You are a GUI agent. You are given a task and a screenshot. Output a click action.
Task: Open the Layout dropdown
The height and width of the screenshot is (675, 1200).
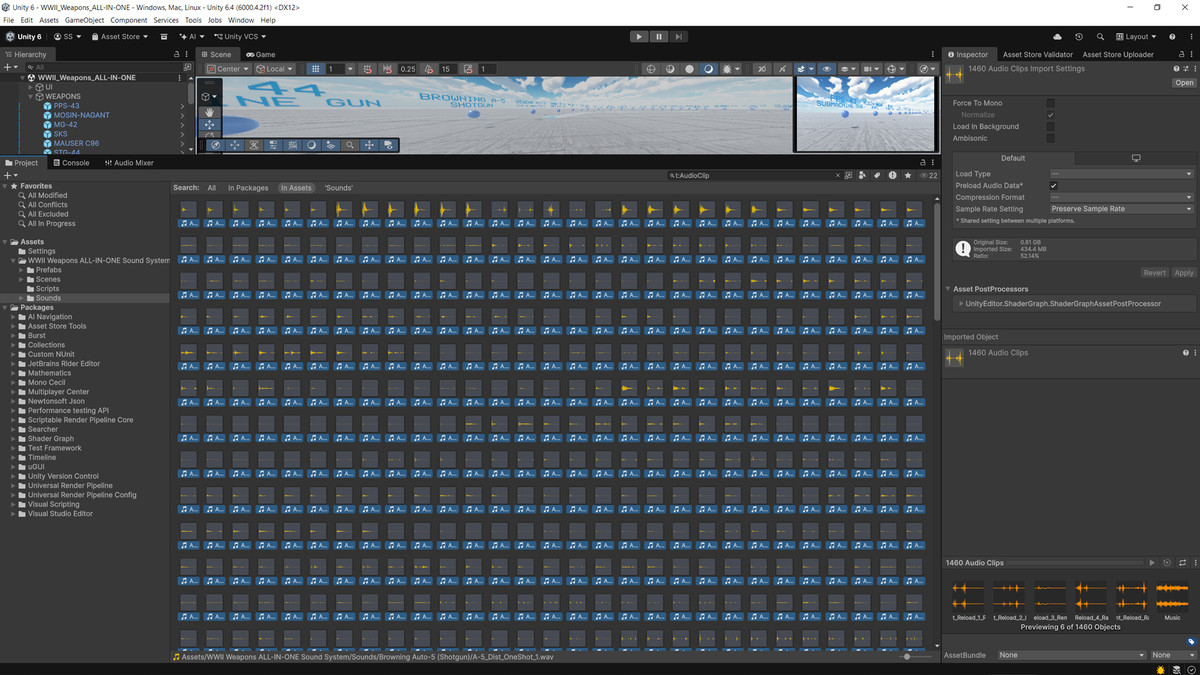coord(1136,37)
